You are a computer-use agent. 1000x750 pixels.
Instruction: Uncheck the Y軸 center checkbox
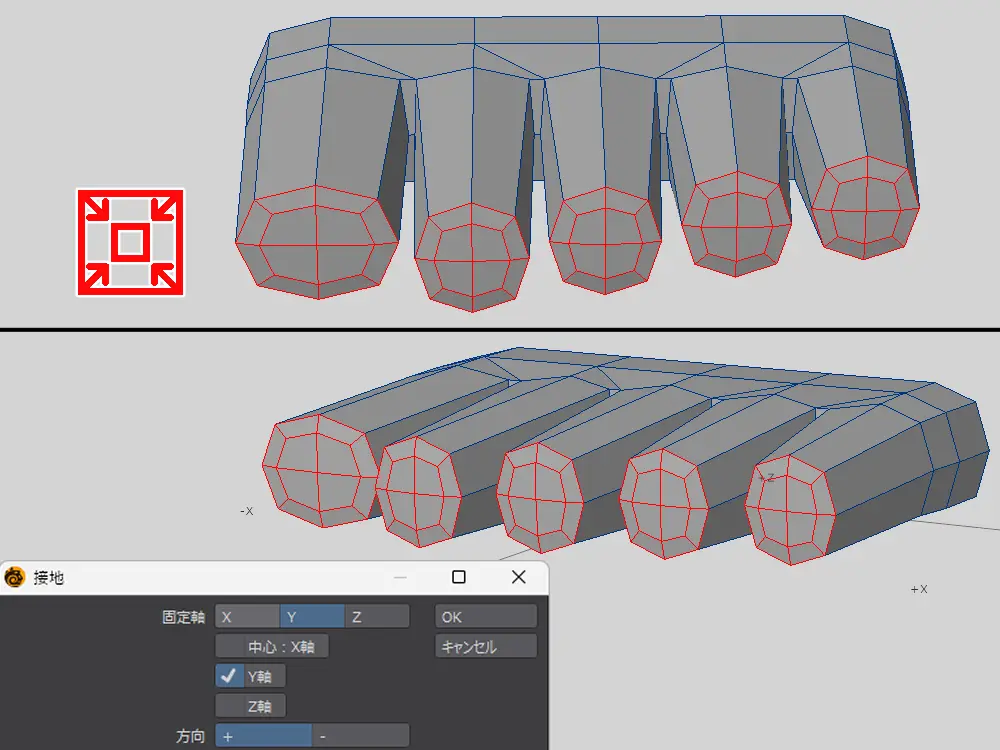click(230, 676)
